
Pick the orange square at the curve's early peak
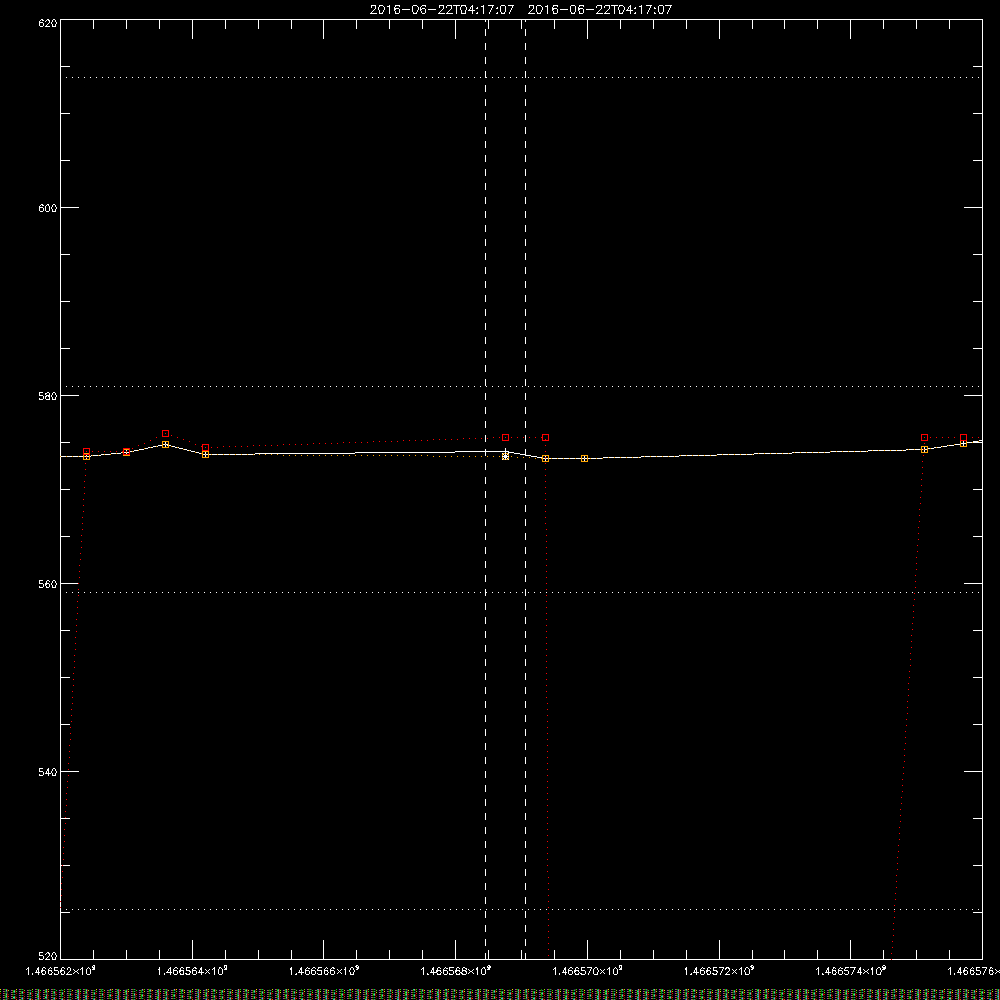(166, 445)
